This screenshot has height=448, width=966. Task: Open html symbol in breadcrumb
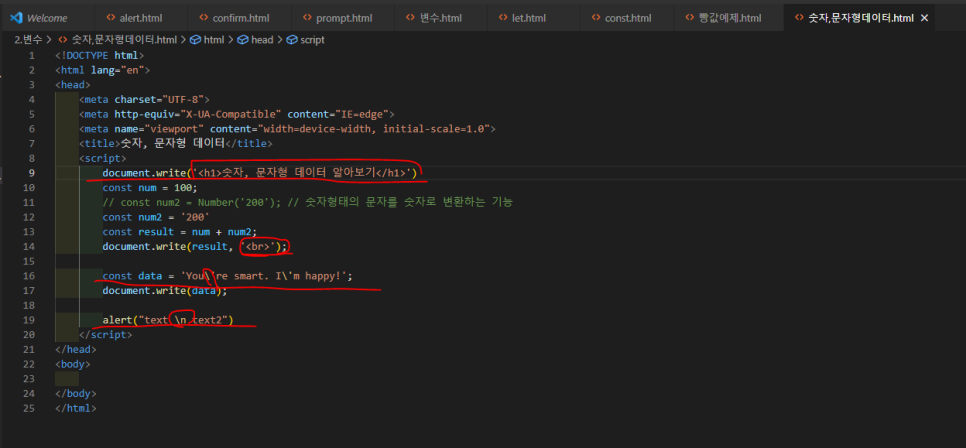214,39
